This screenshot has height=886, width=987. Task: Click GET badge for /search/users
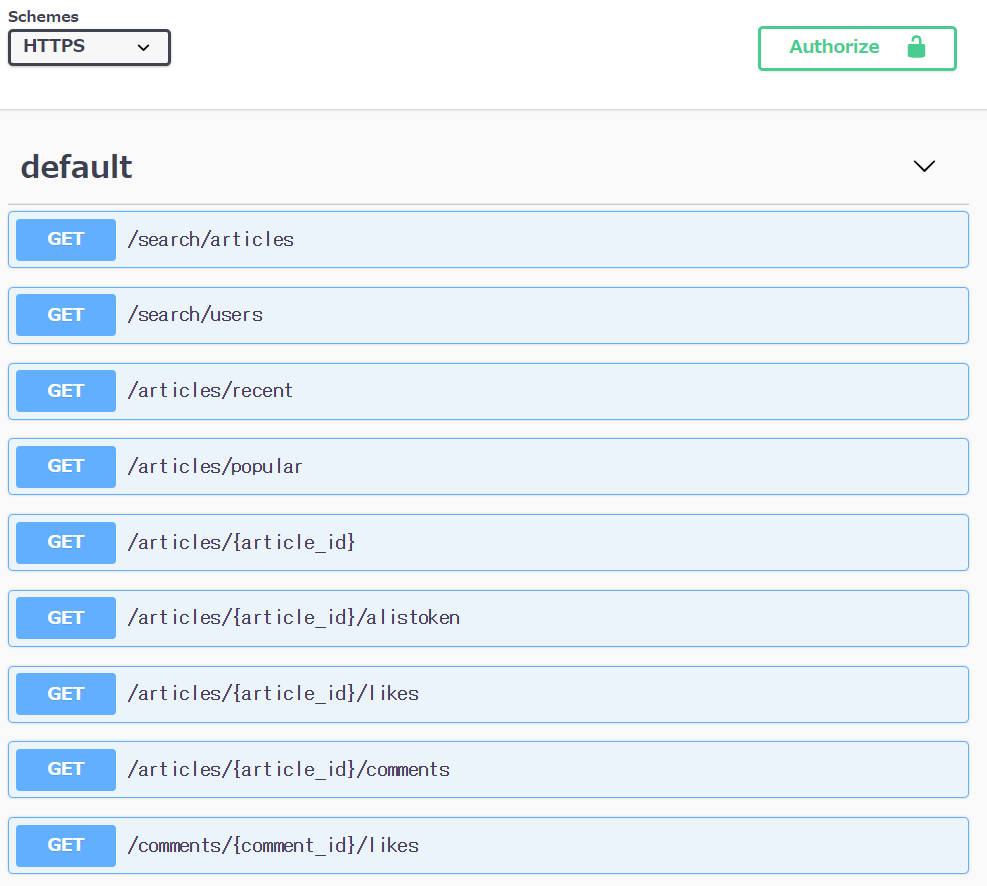click(x=66, y=315)
